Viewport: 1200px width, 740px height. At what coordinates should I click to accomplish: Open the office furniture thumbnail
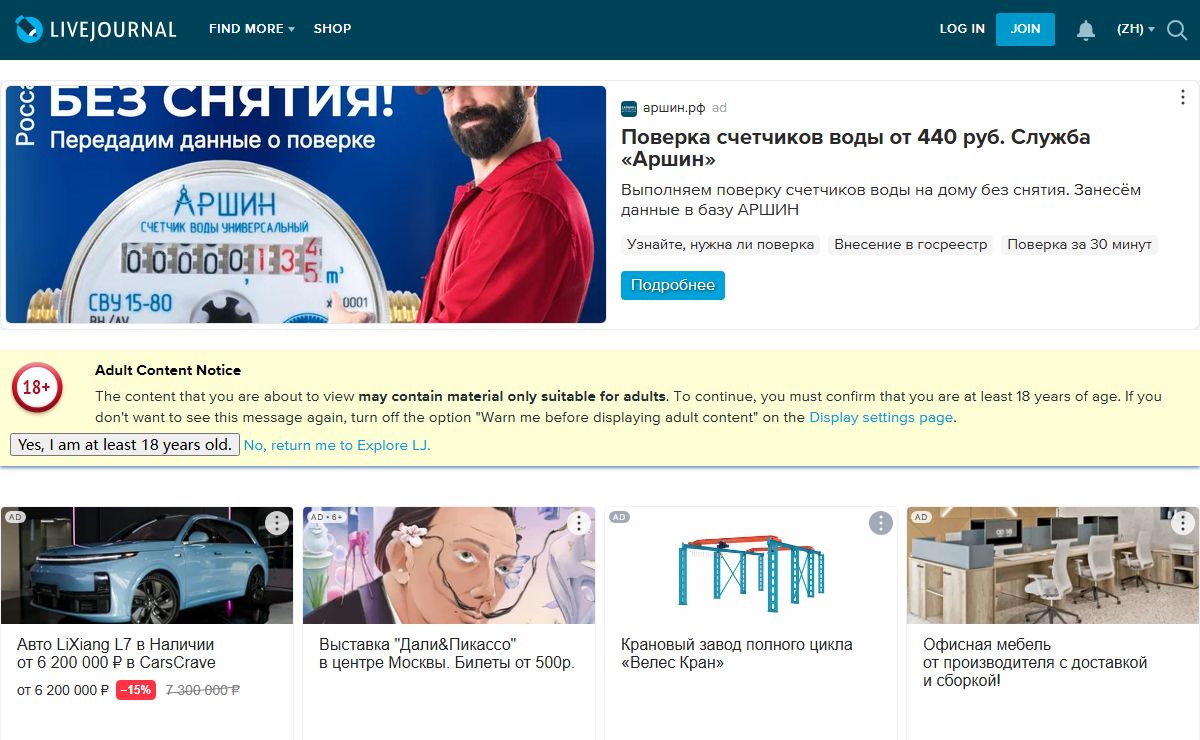(1053, 565)
